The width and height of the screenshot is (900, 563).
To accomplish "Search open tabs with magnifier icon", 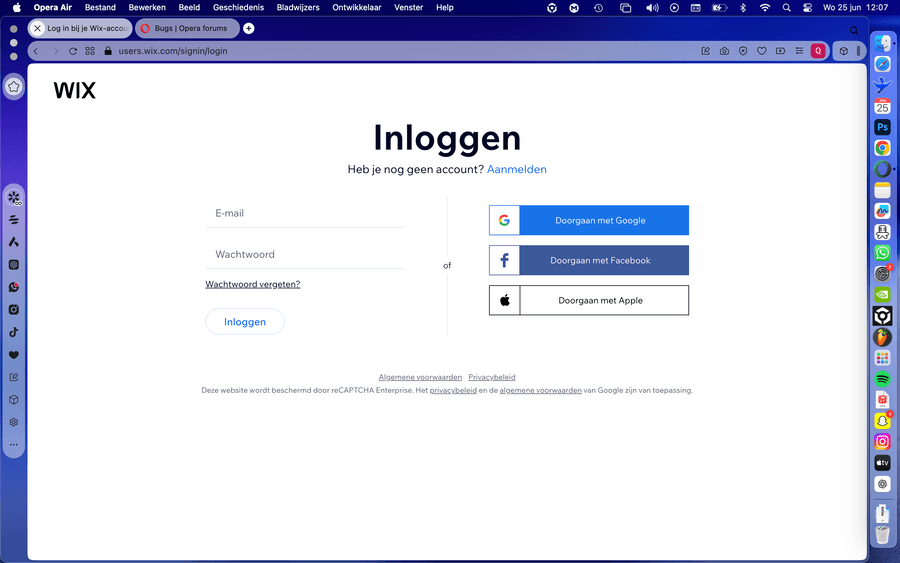I will point(854,30).
